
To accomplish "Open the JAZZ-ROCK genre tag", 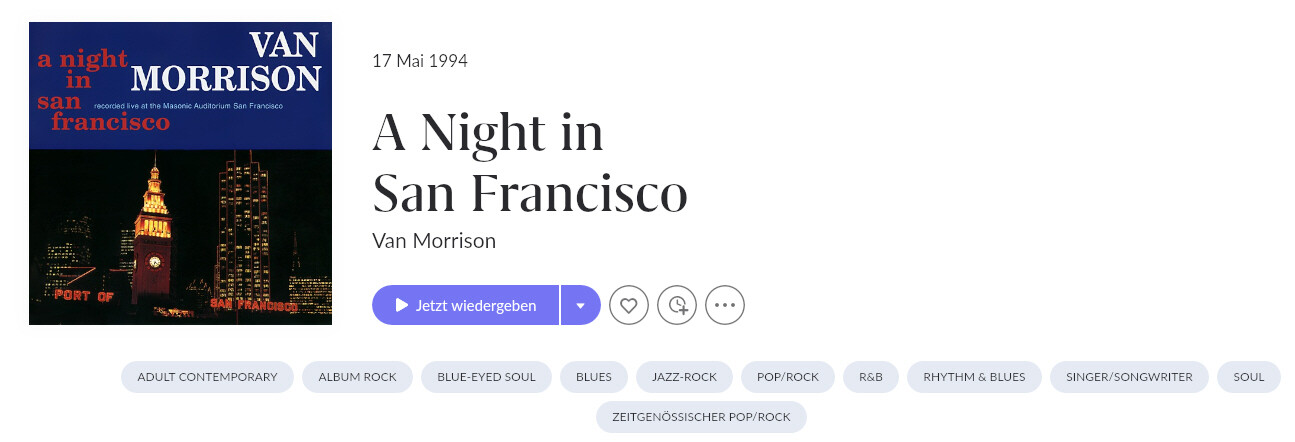I will (x=685, y=377).
